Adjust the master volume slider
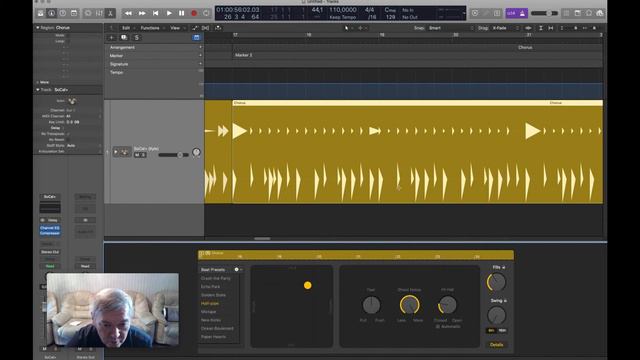This screenshot has height=360, width=640. click(544, 13)
